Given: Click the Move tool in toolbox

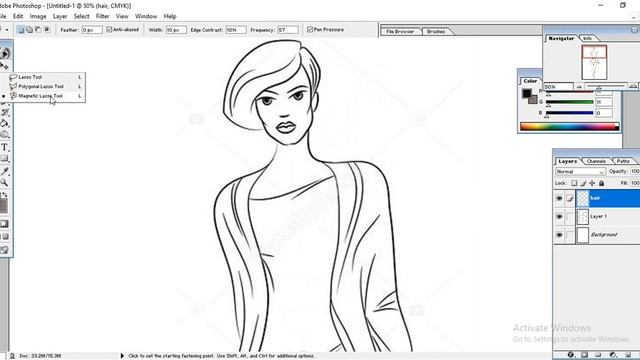Looking at the screenshot, I should click(x=4, y=66).
